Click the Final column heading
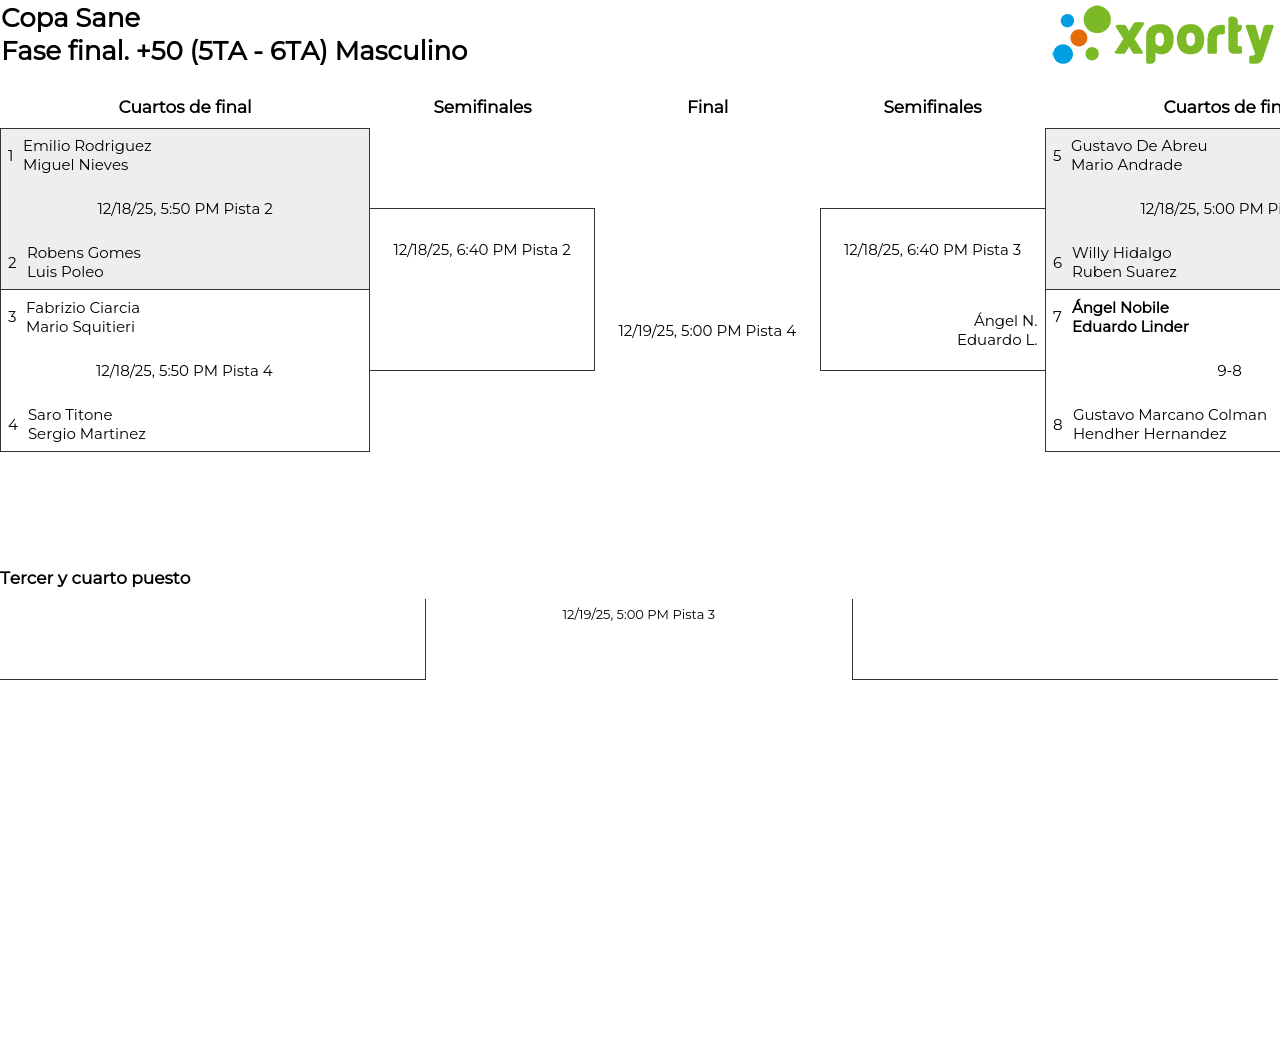This screenshot has width=1280, height=1039. [707, 107]
